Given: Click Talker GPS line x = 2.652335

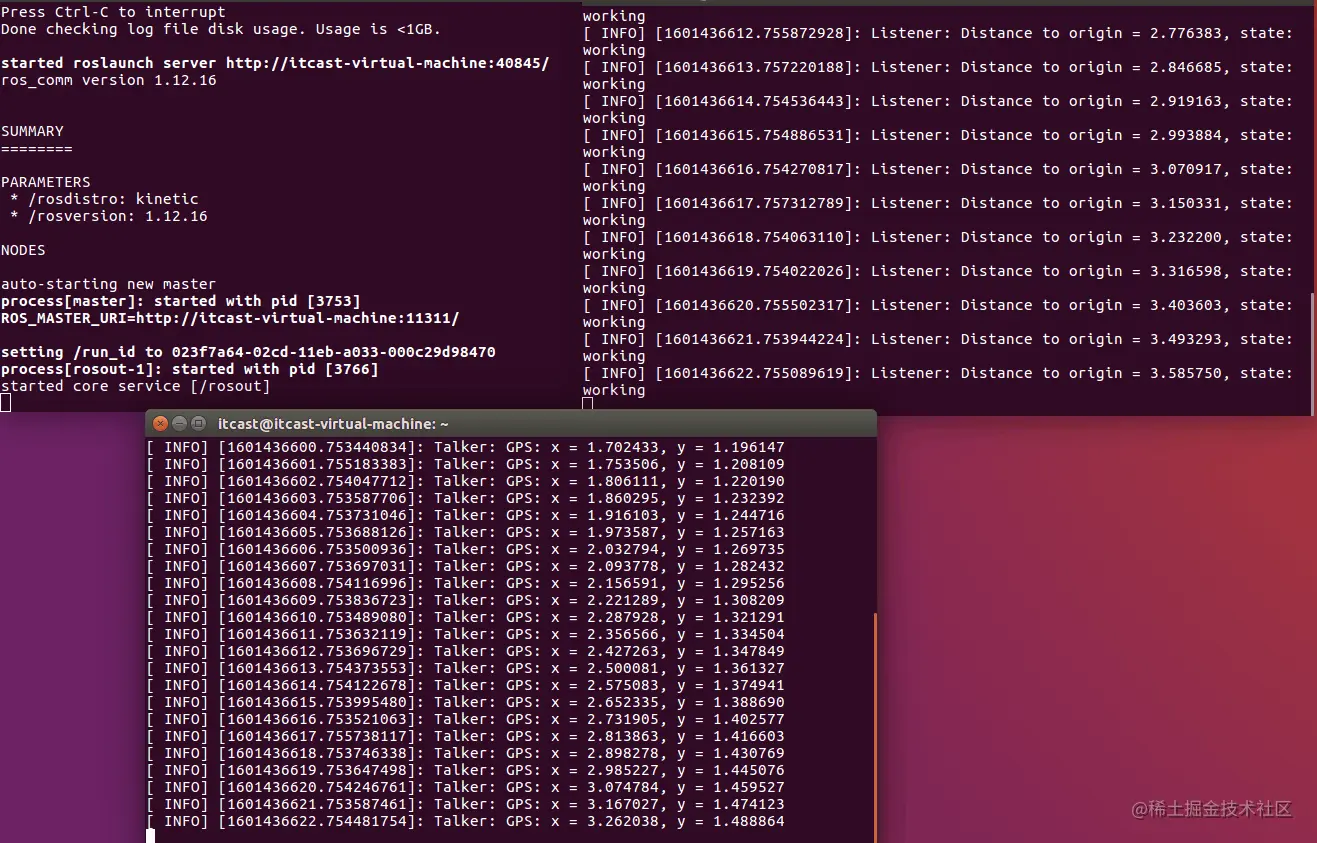Looking at the screenshot, I should (x=465, y=702).
